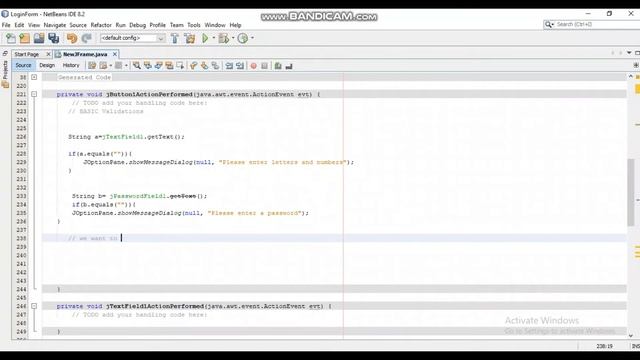
Task: Switch to the Start Page tab
Action: [x=27, y=54]
